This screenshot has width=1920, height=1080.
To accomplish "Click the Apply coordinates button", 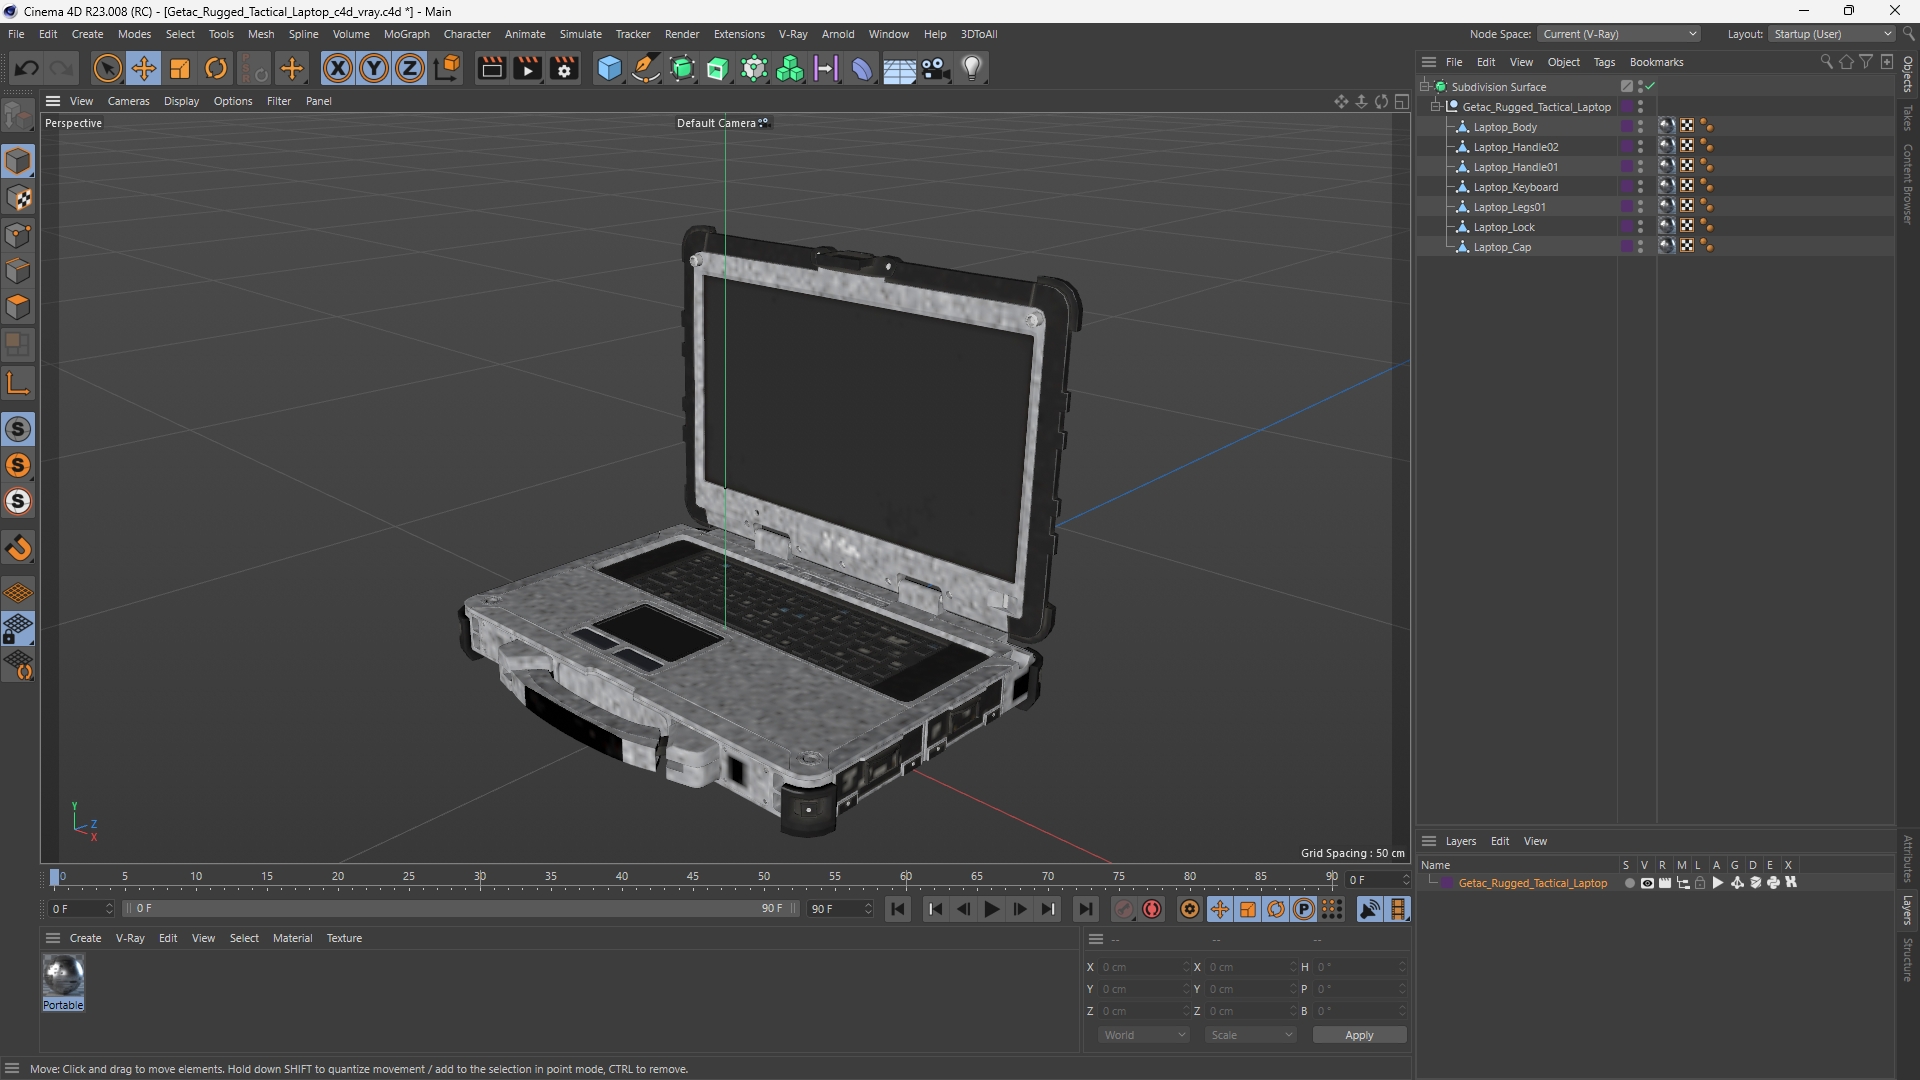I will pos(1359,1035).
